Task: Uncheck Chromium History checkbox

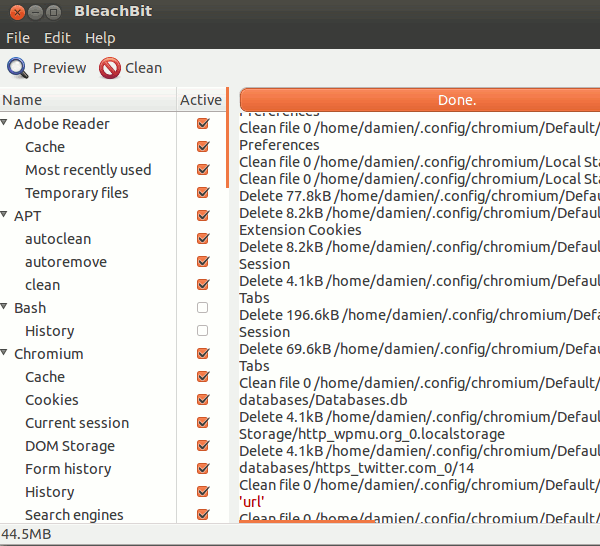Action: [203, 491]
